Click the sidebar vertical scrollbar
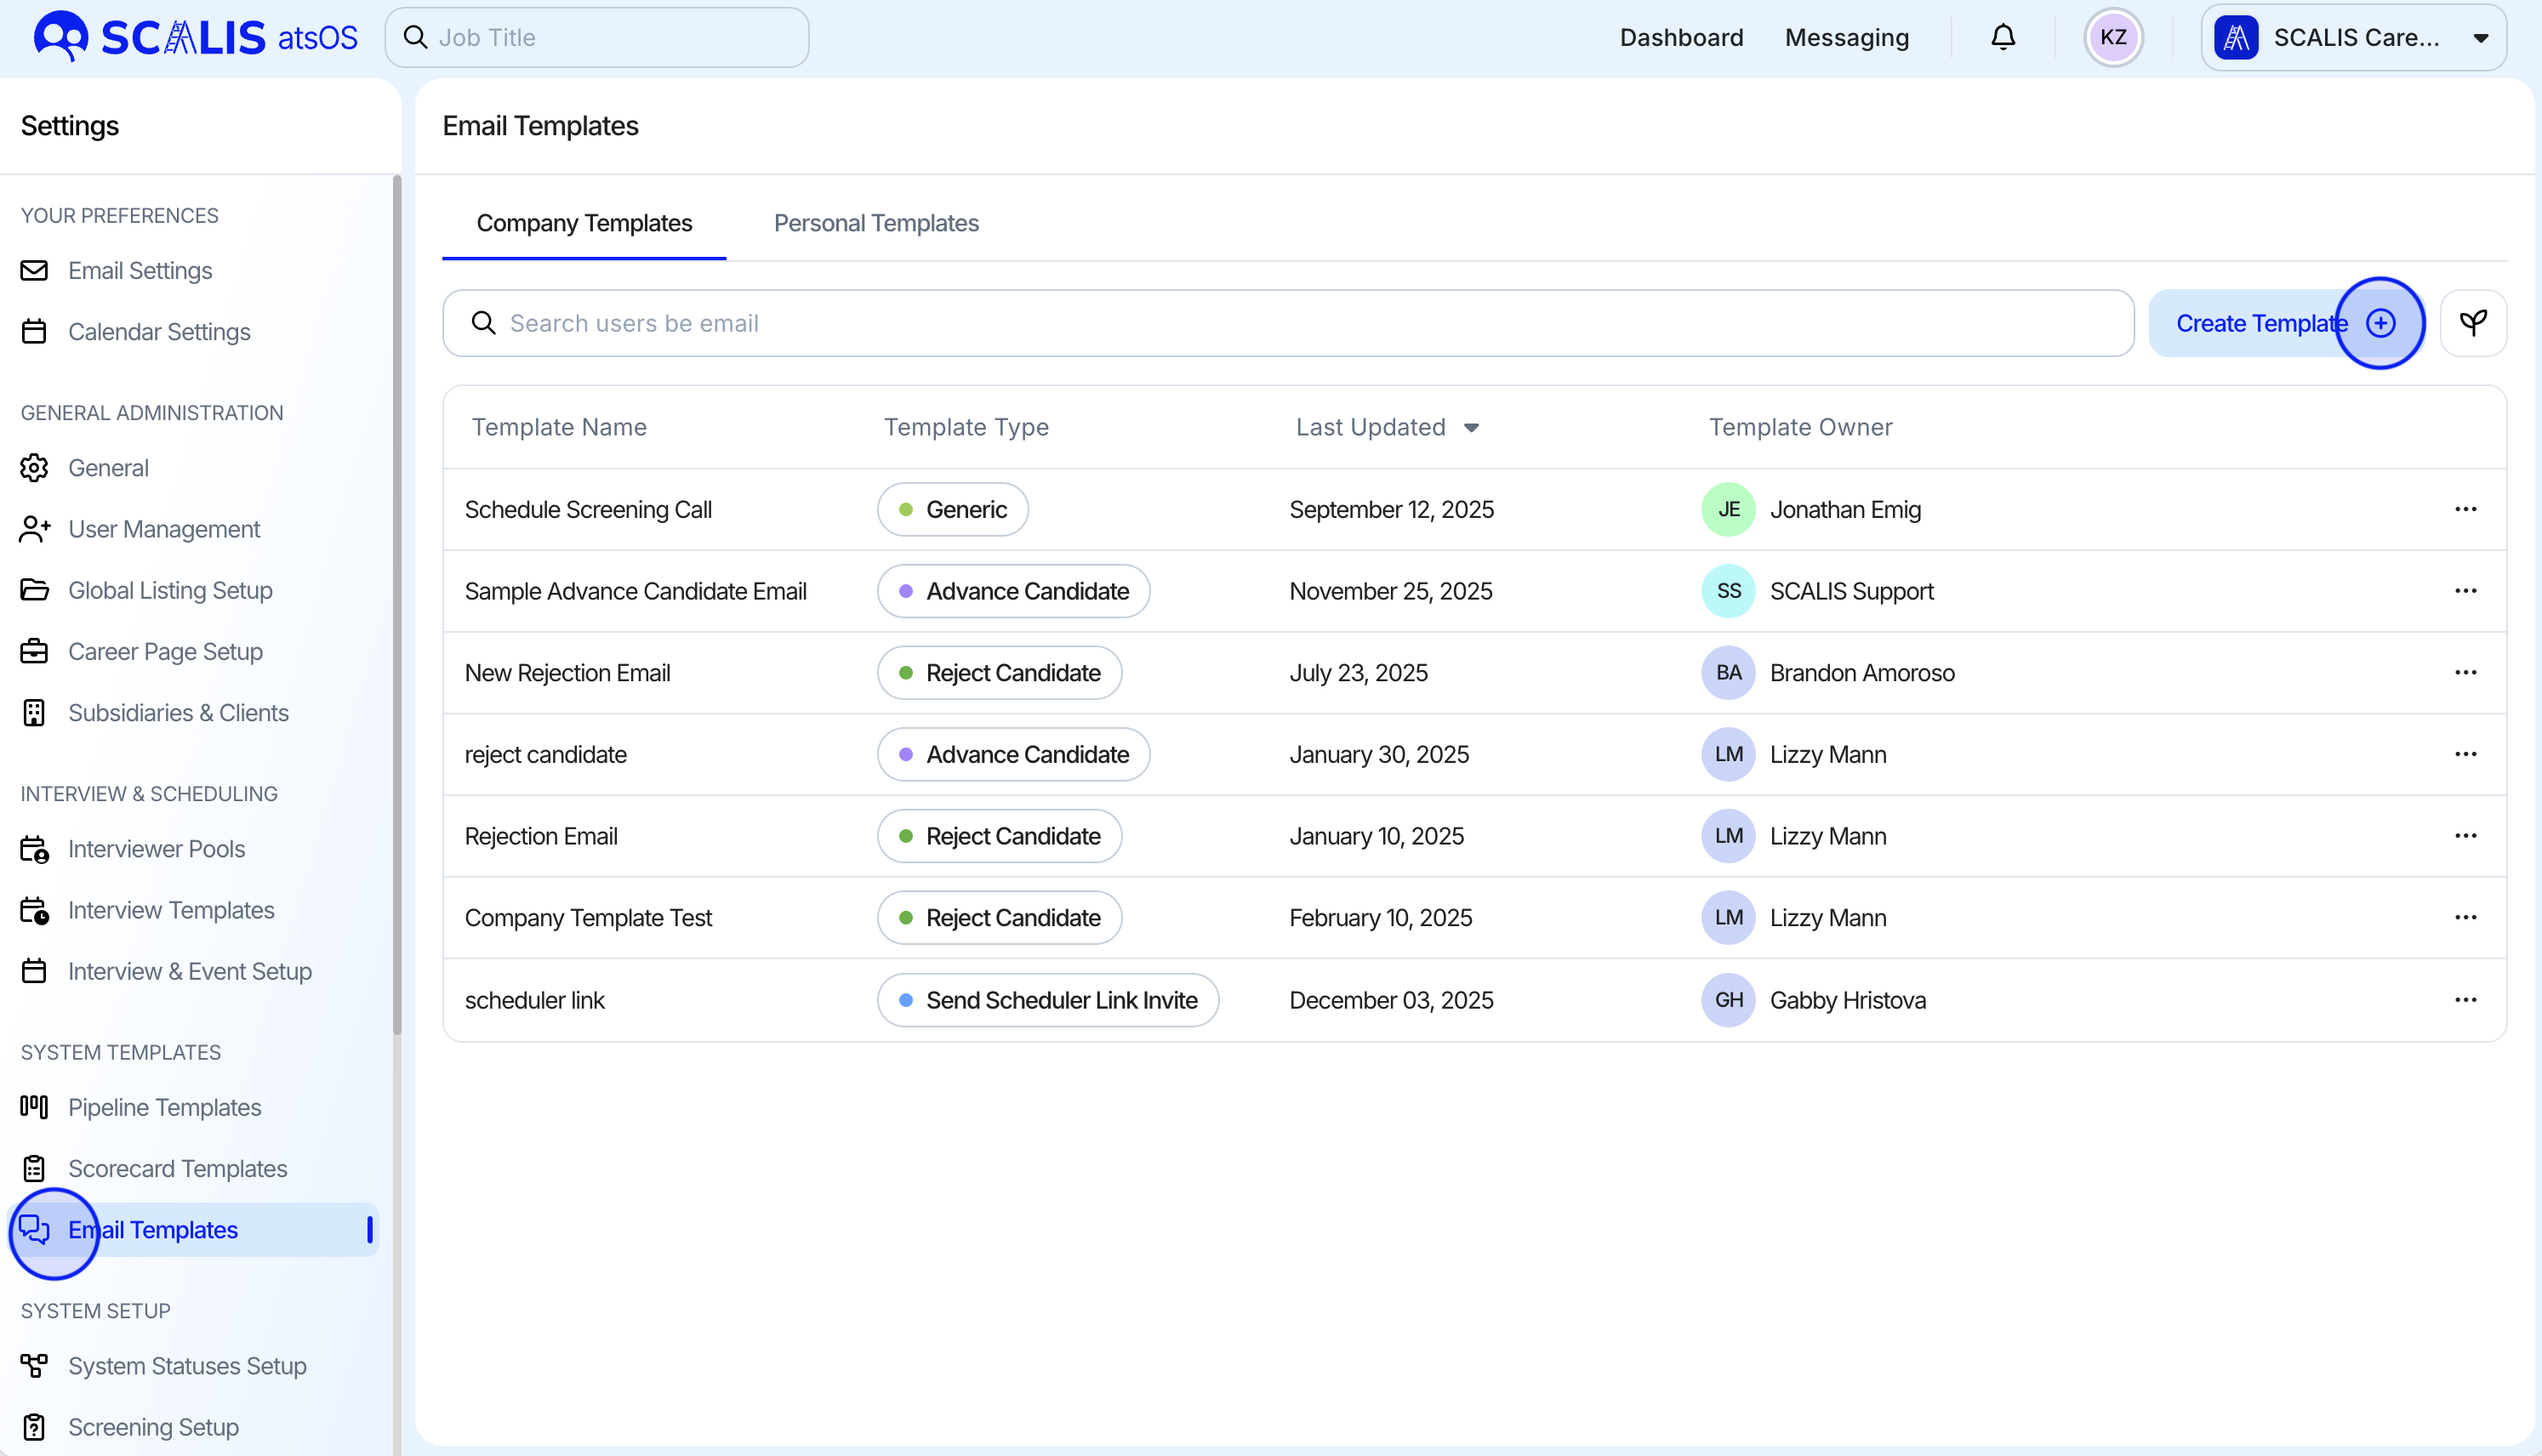This screenshot has width=2542, height=1456. click(397, 600)
